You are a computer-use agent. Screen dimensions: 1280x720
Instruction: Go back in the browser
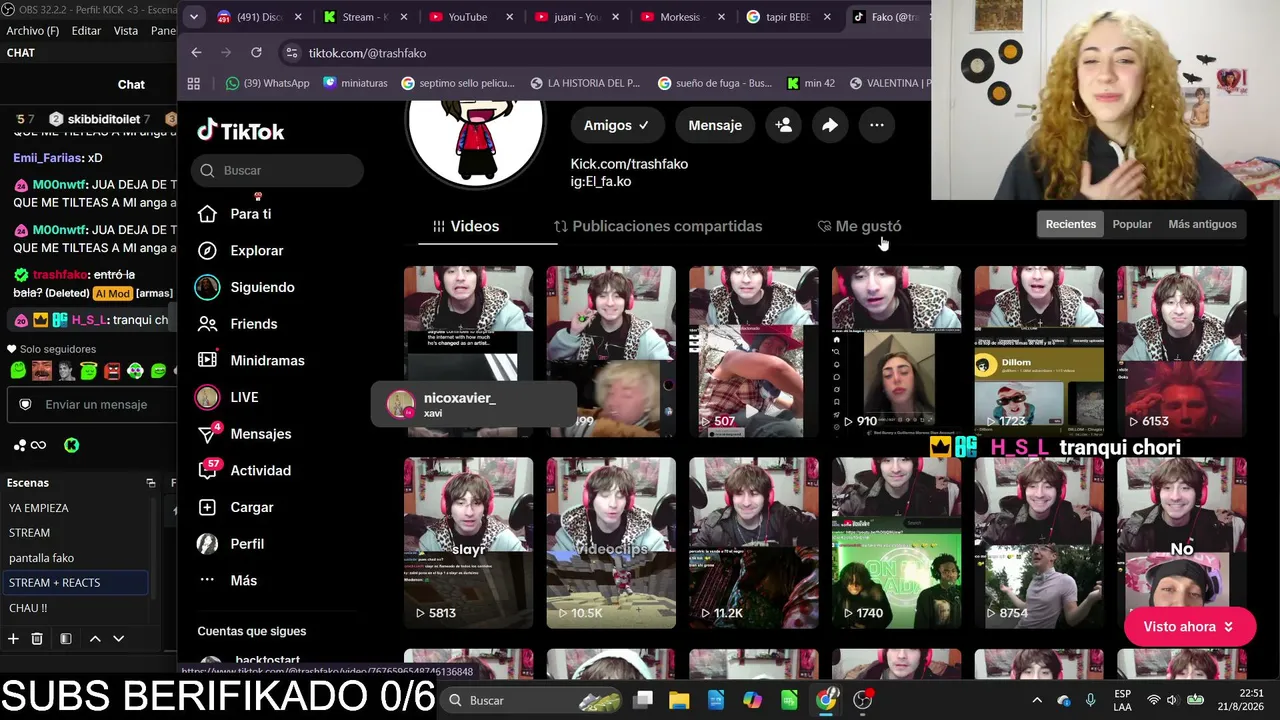(196, 53)
